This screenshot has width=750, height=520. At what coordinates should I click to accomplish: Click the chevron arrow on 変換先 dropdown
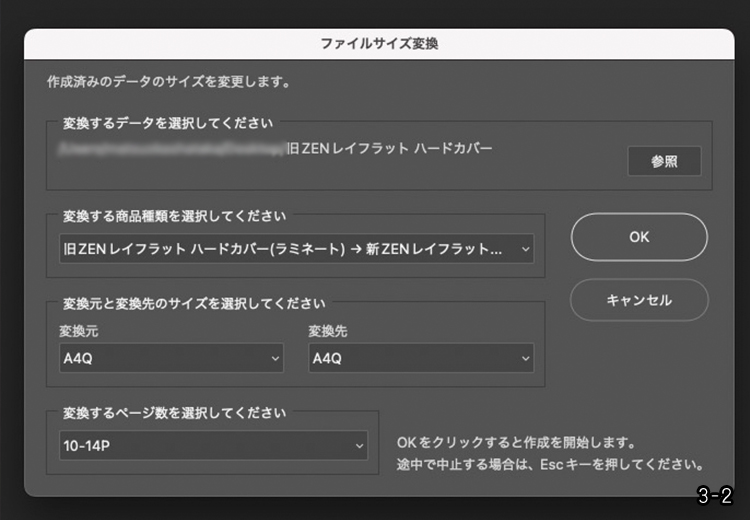526,358
